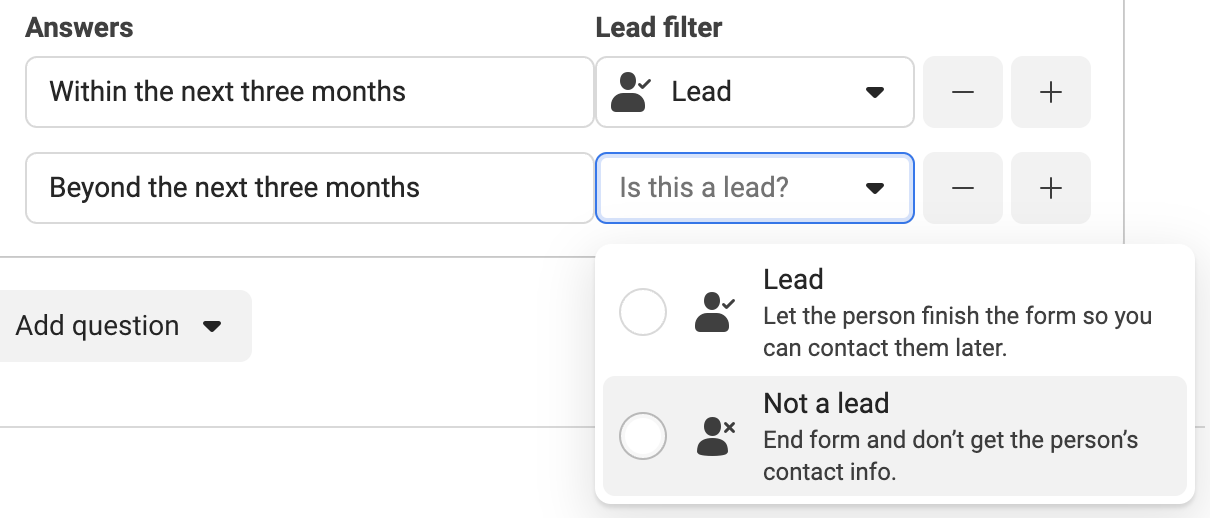Viewport: 1210px width, 518px height.
Task: Remove the 'Within the next three months' answer
Action: coord(962,92)
